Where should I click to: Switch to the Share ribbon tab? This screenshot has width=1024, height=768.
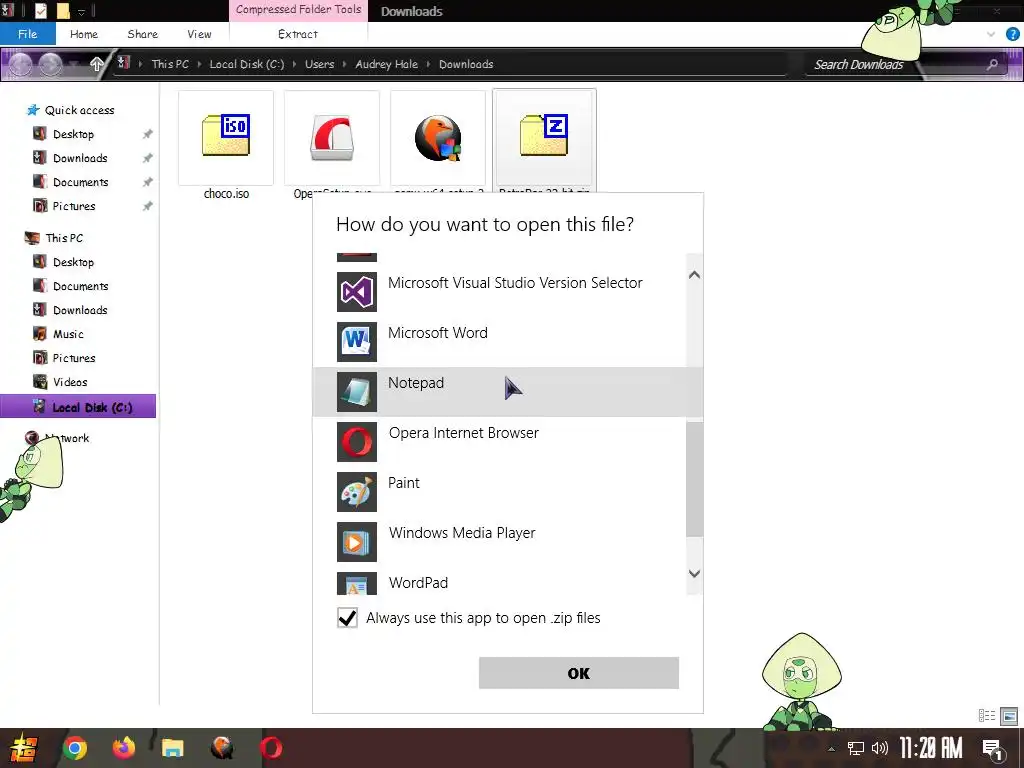[x=142, y=34]
